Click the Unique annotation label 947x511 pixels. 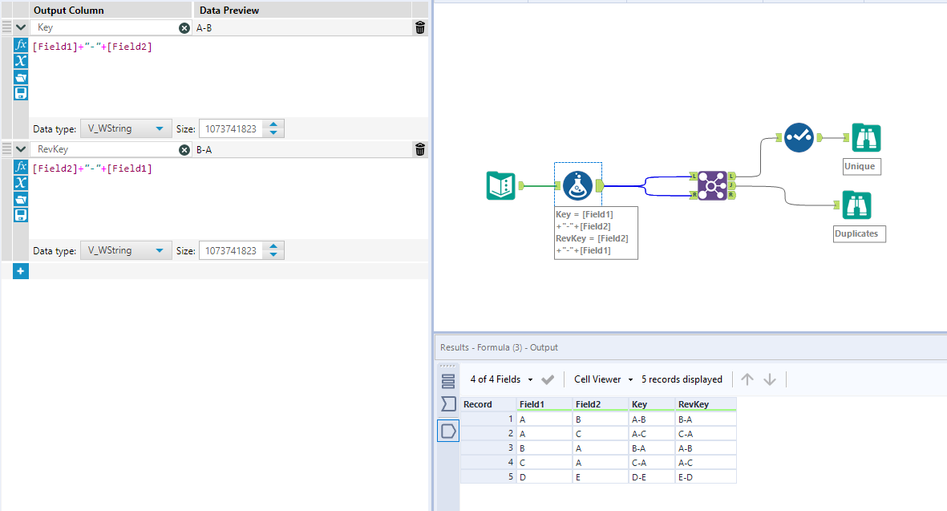pos(862,166)
